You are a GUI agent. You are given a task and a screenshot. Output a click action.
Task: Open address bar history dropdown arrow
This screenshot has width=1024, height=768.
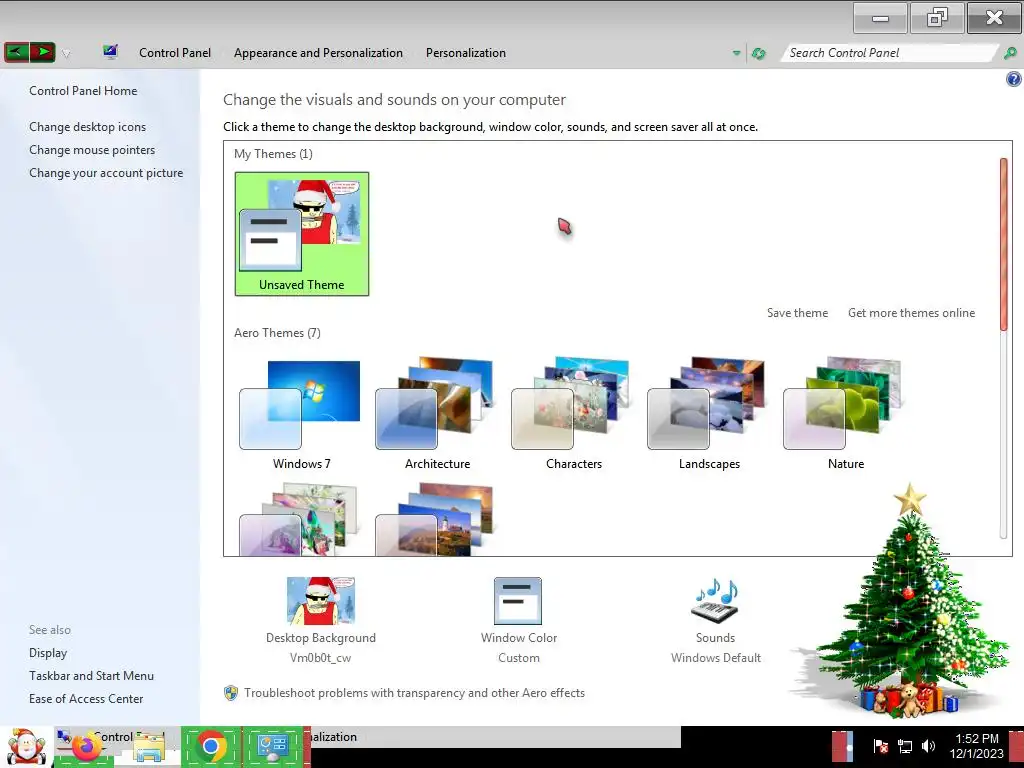point(737,53)
